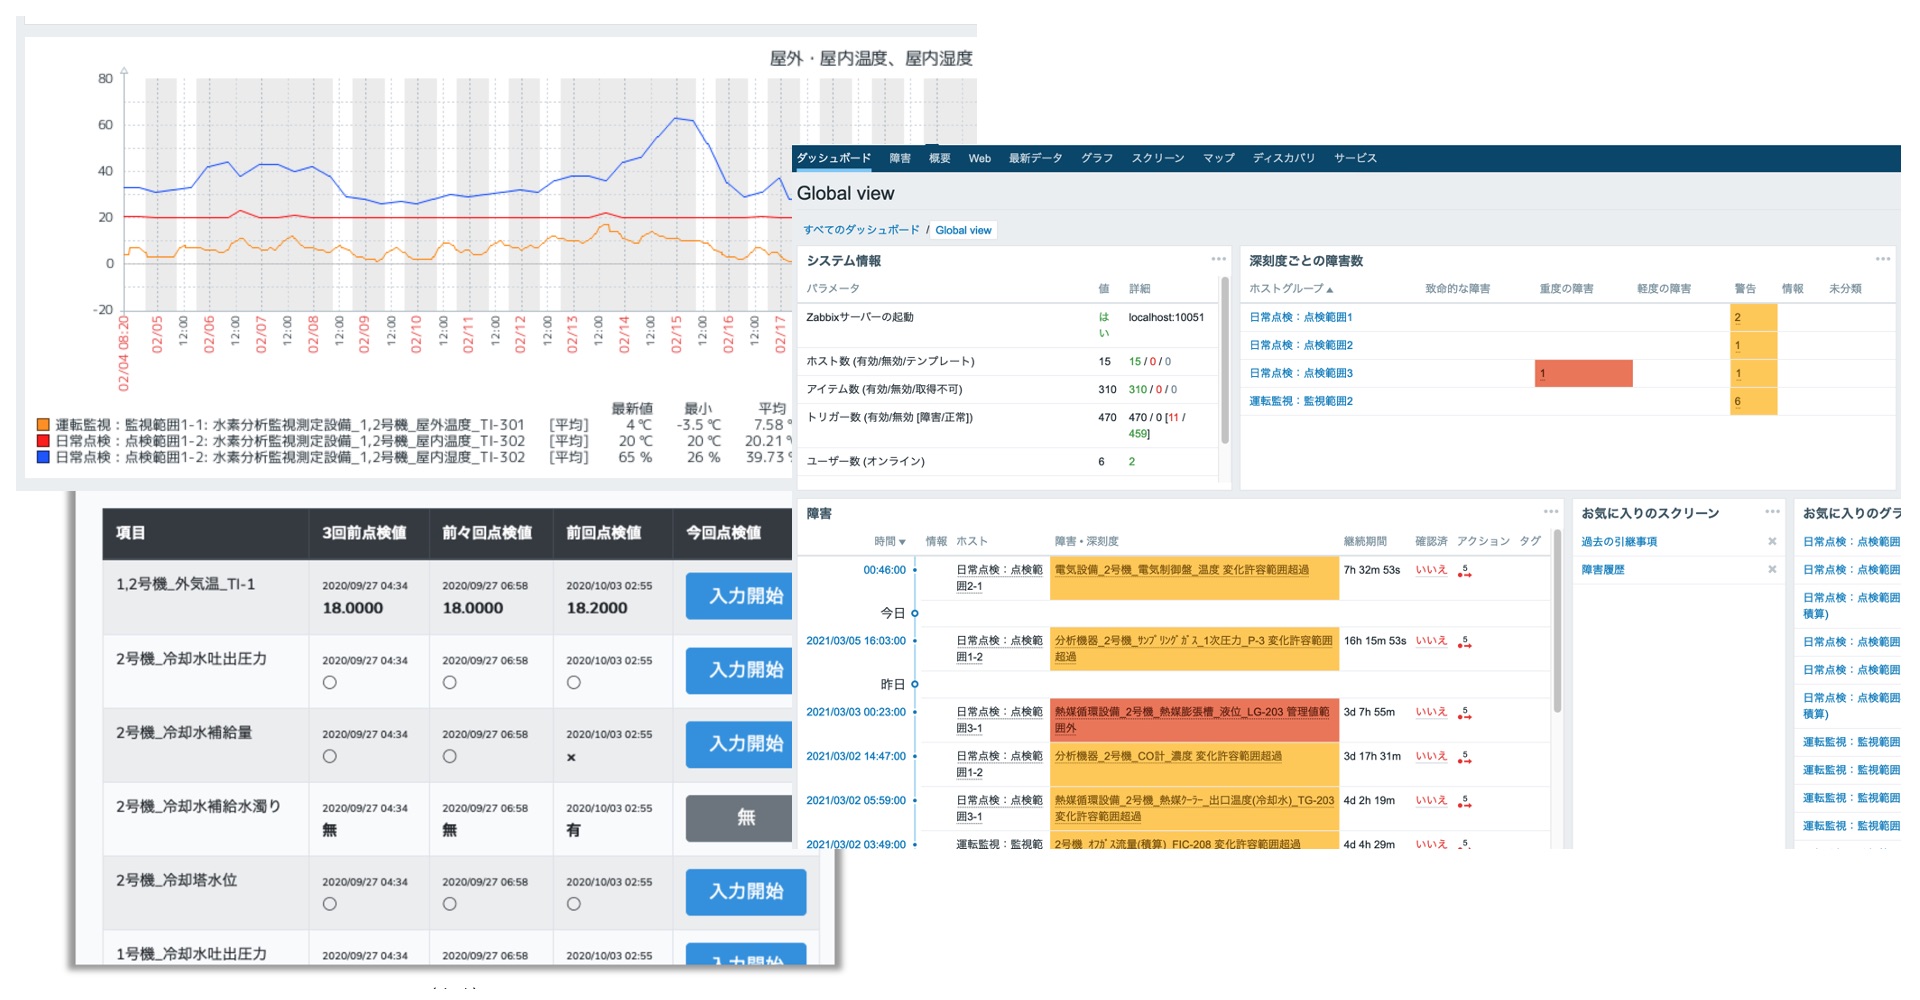
Task: Open ダッシュボード menu tab
Action: coord(833,158)
